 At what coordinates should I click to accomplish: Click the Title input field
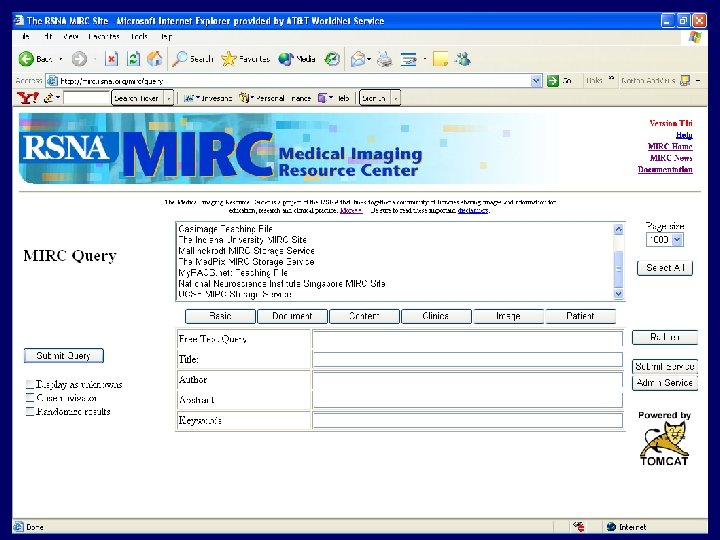(467, 359)
